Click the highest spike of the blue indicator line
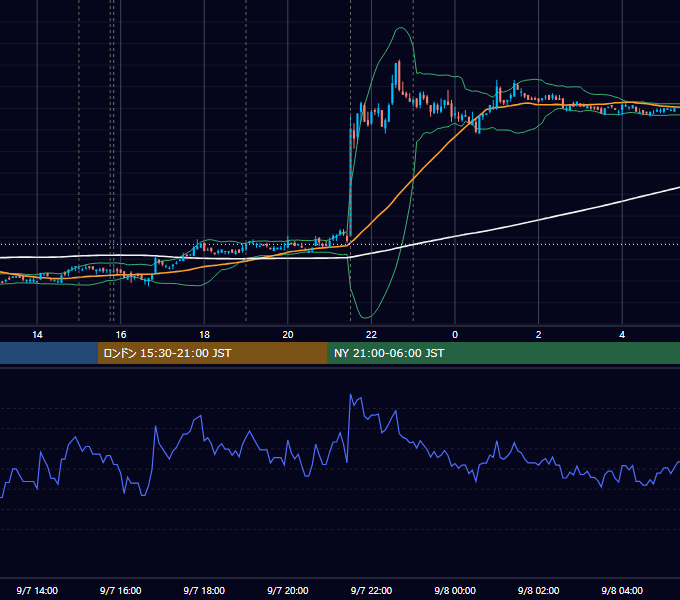The image size is (680, 600). (350, 395)
